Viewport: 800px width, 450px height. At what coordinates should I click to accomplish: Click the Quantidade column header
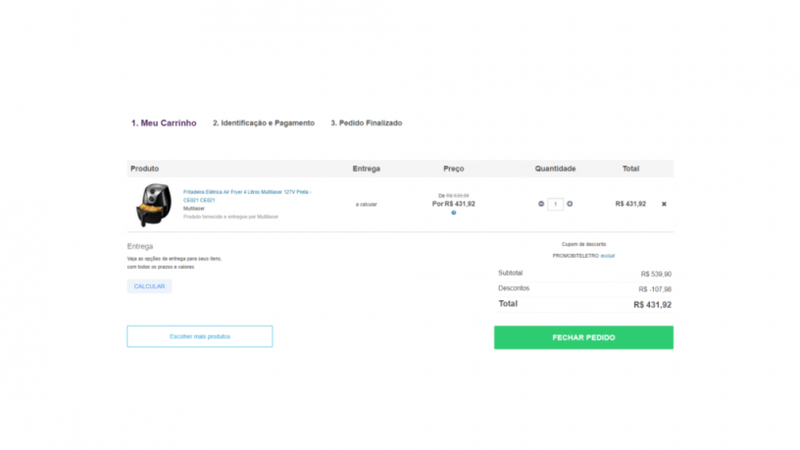(555, 168)
